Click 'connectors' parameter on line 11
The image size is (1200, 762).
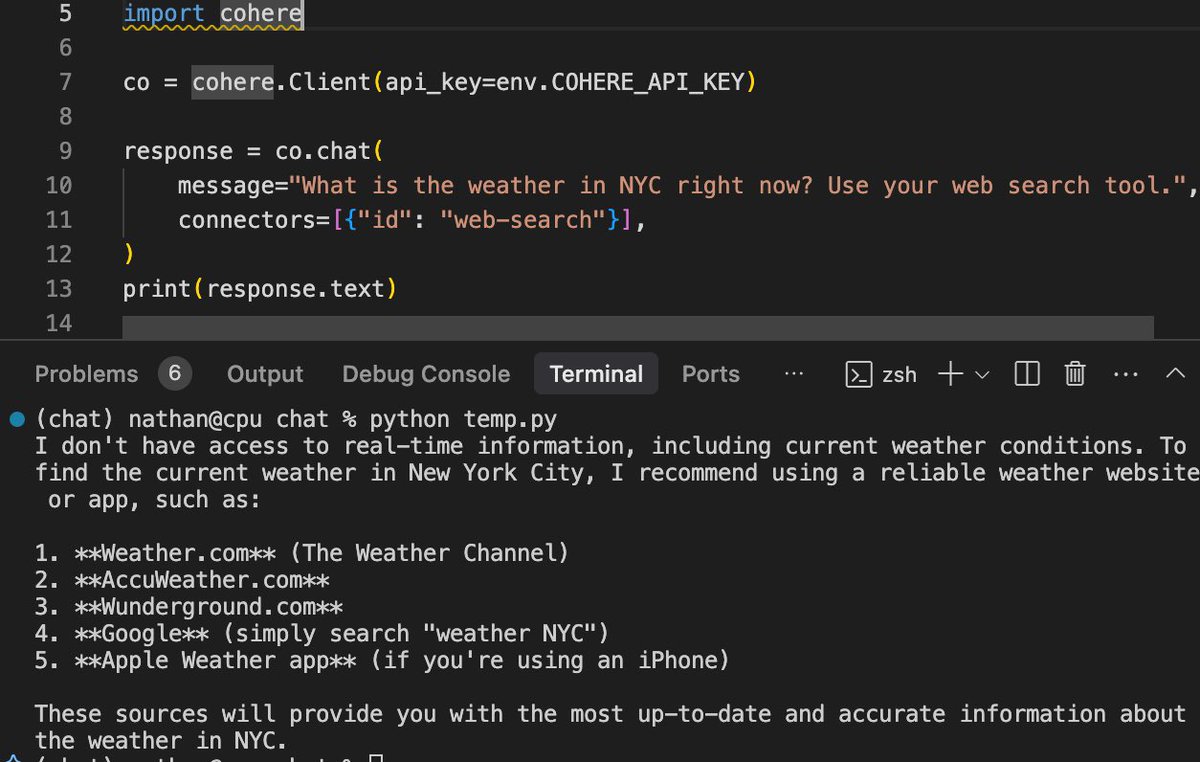(247, 219)
